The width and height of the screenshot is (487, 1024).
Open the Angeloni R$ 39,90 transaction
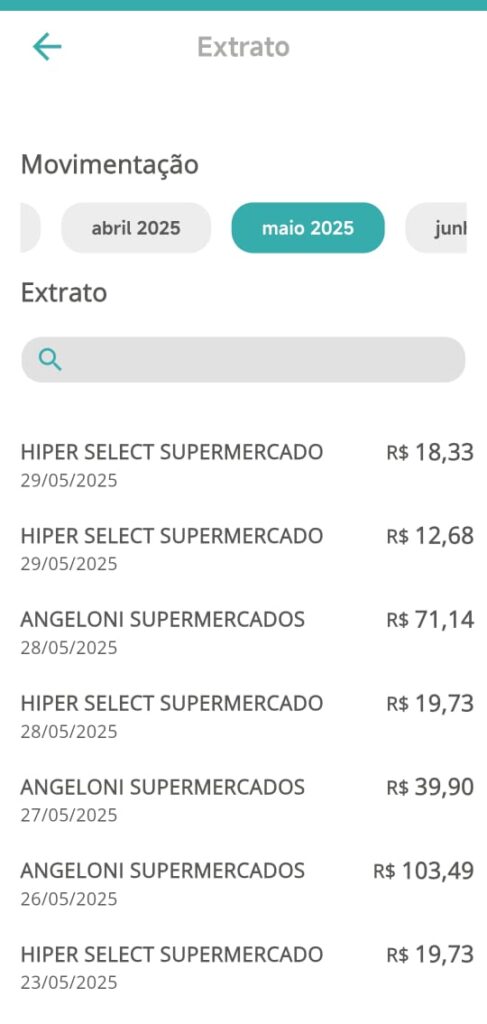pyautogui.click(x=247, y=800)
